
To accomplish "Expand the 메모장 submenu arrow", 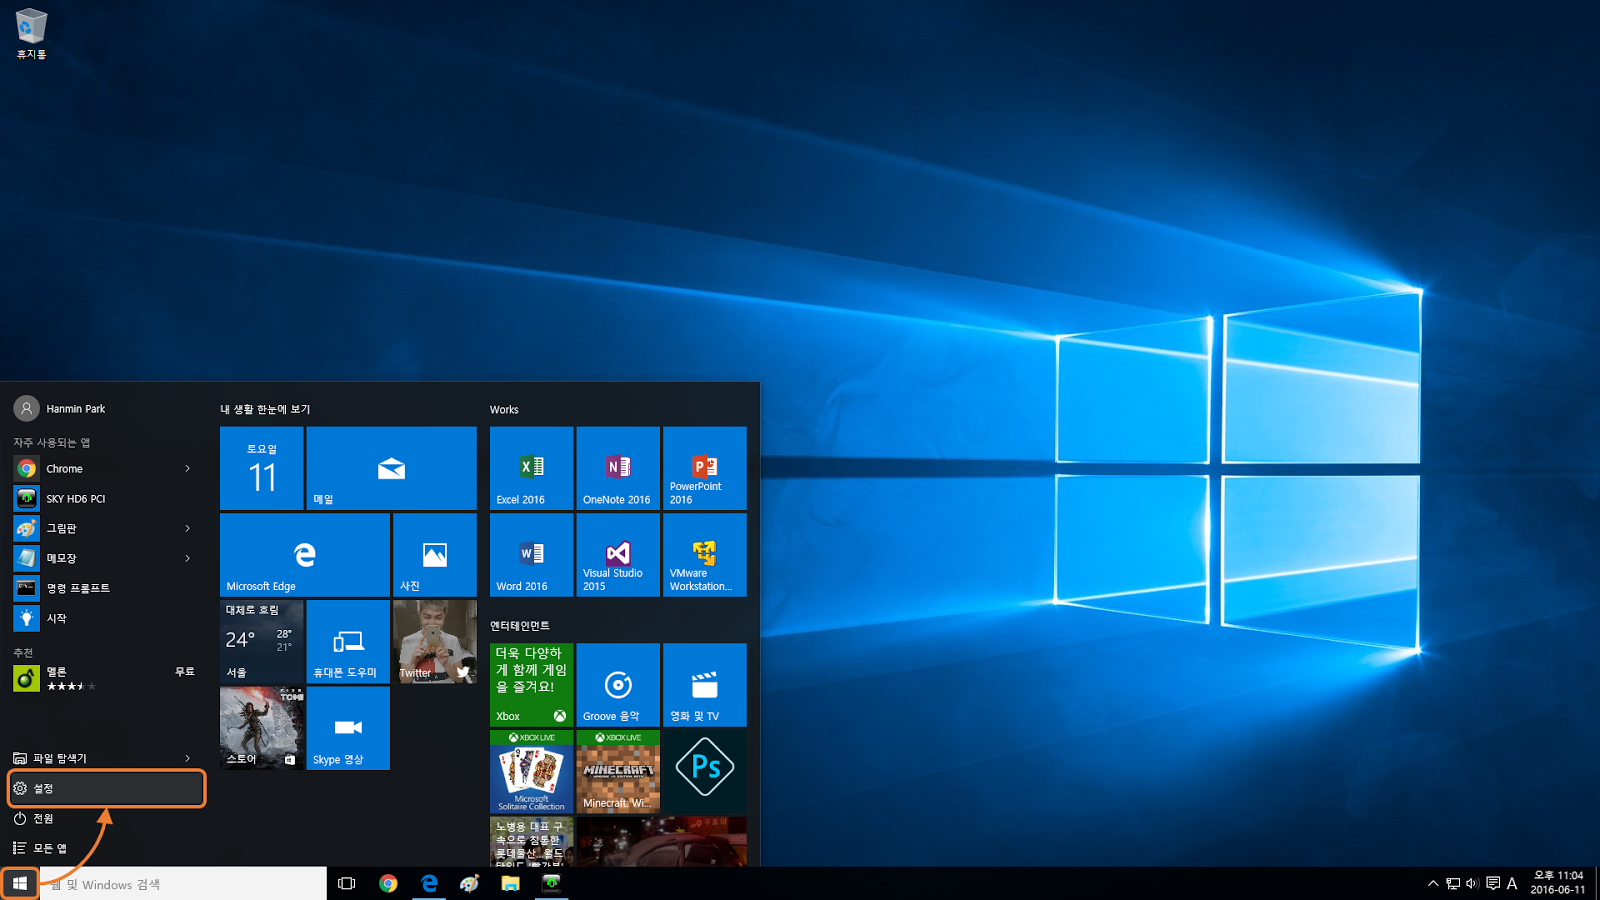I will point(188,557).
